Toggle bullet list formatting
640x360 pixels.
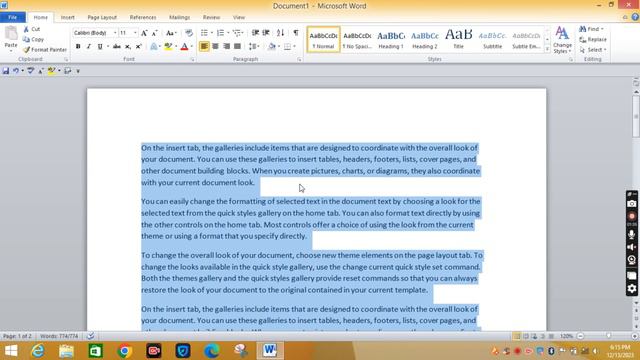204,33
